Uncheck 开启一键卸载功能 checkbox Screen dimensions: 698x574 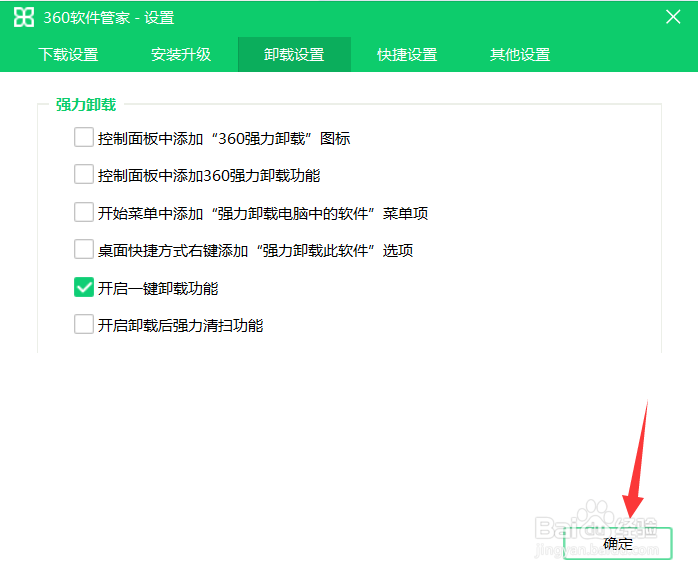84,287
